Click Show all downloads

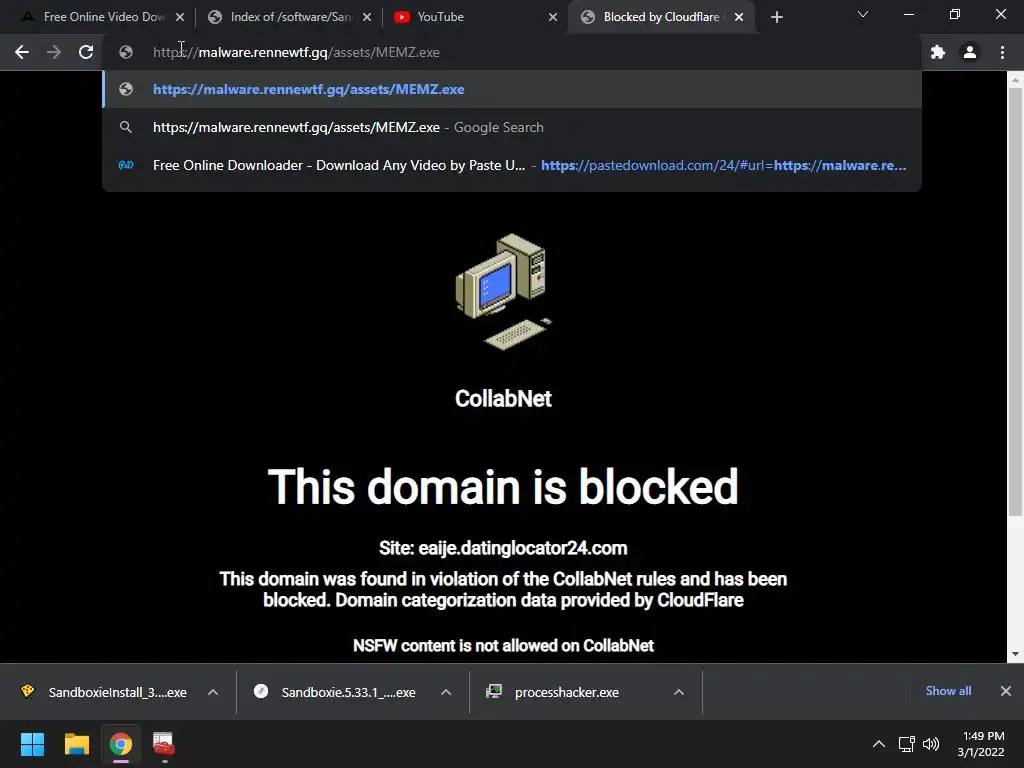pos(948,691)
